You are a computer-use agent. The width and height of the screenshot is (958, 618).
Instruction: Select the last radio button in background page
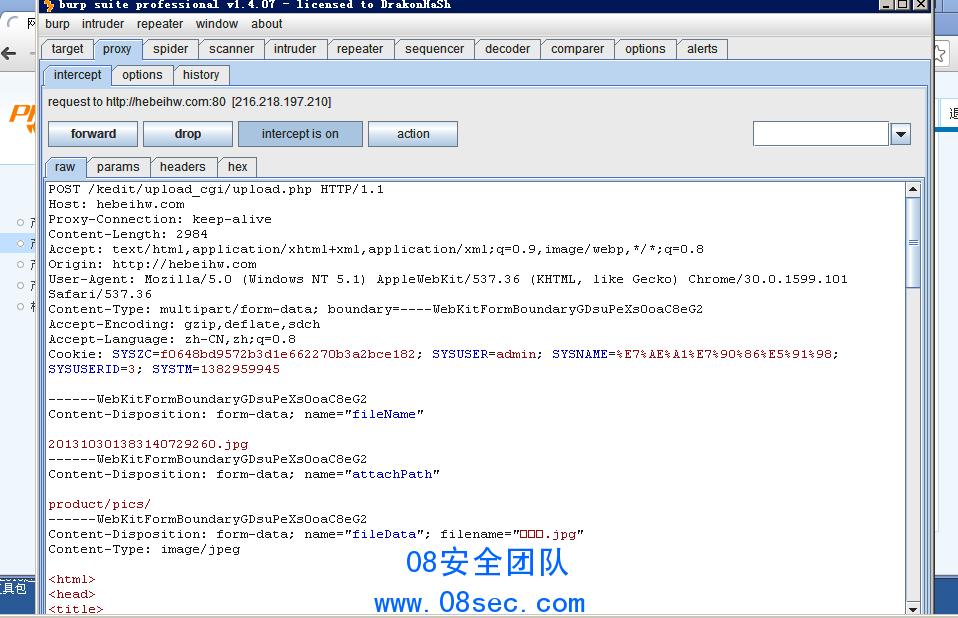[21, 306]
